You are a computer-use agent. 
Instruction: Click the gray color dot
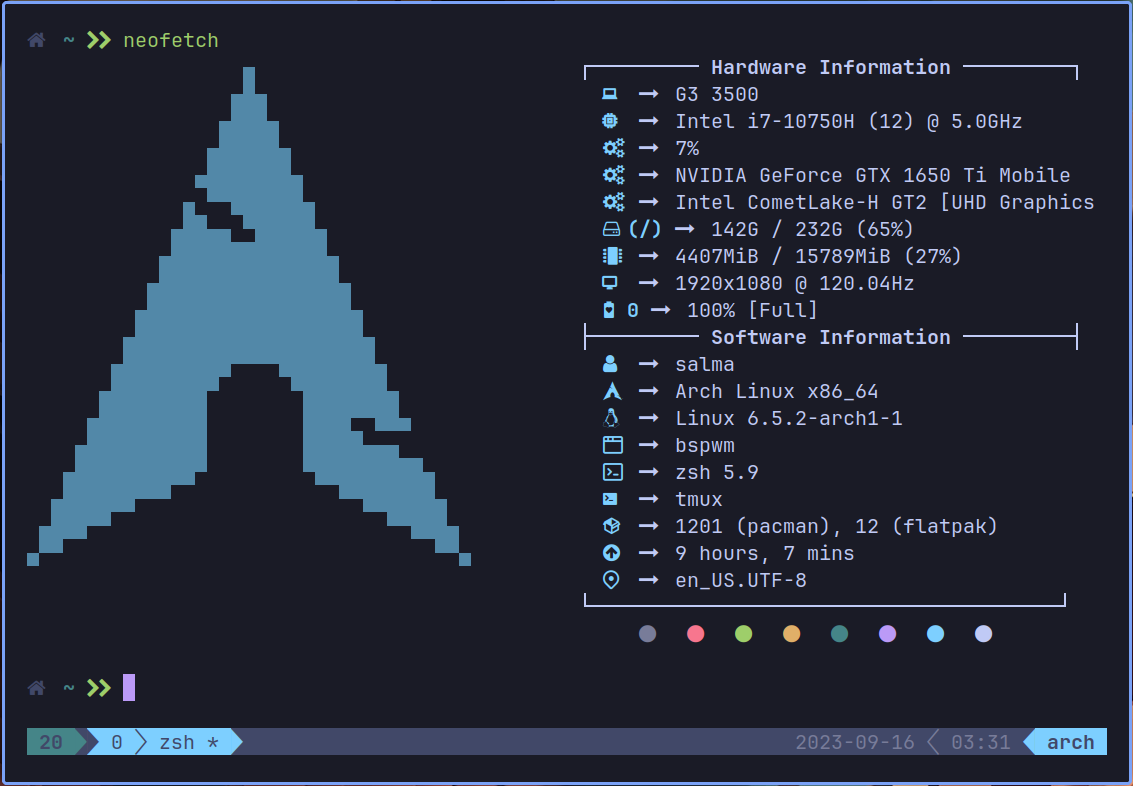pyautogui.click(x=647, y=634)
